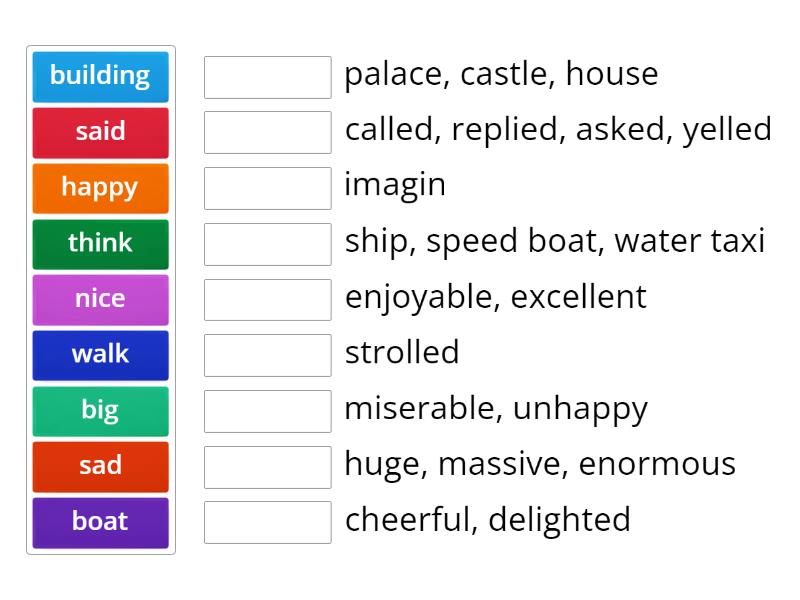
Task: Select the blue 'building' word tile
Action: coord(100,76)
